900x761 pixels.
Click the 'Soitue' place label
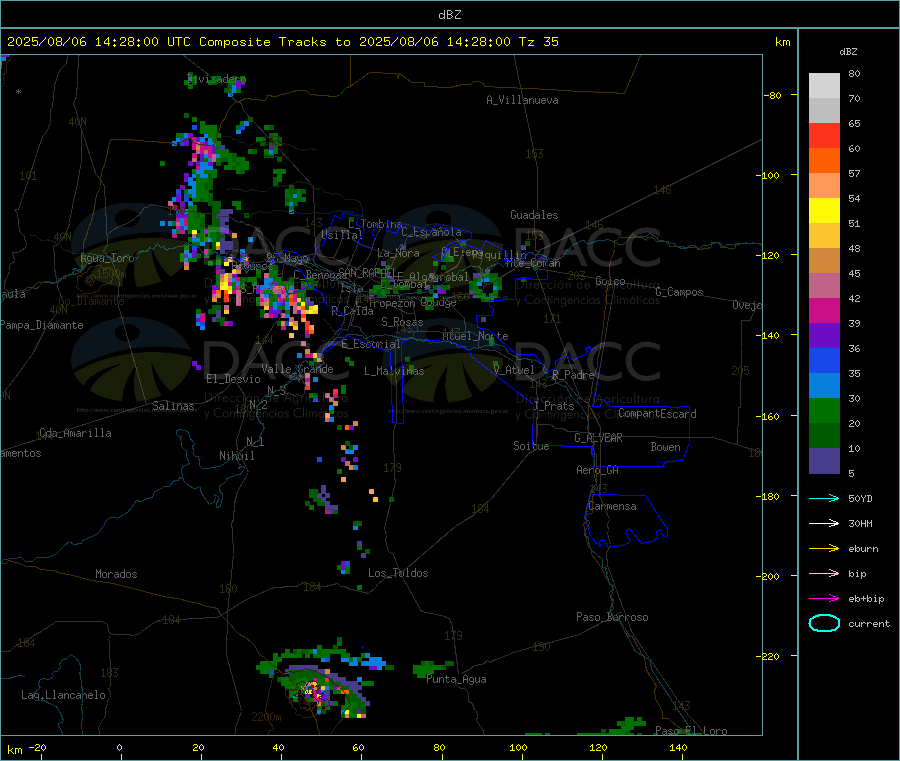coord(531,446)
